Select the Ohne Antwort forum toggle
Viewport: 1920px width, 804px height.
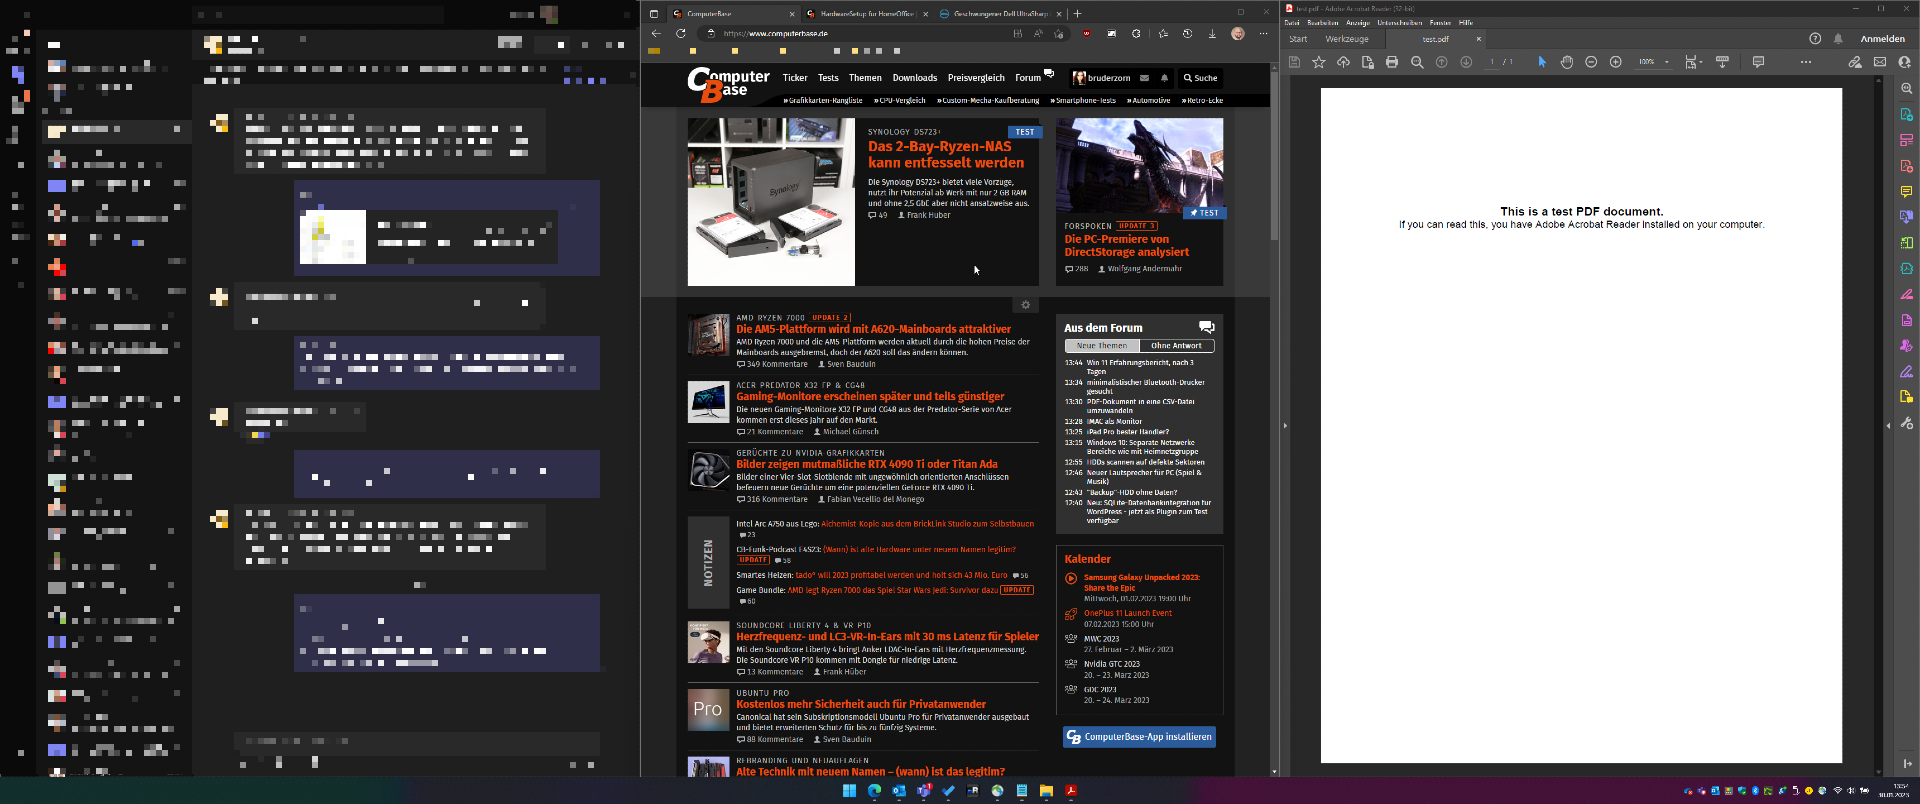click(1176, 346)
